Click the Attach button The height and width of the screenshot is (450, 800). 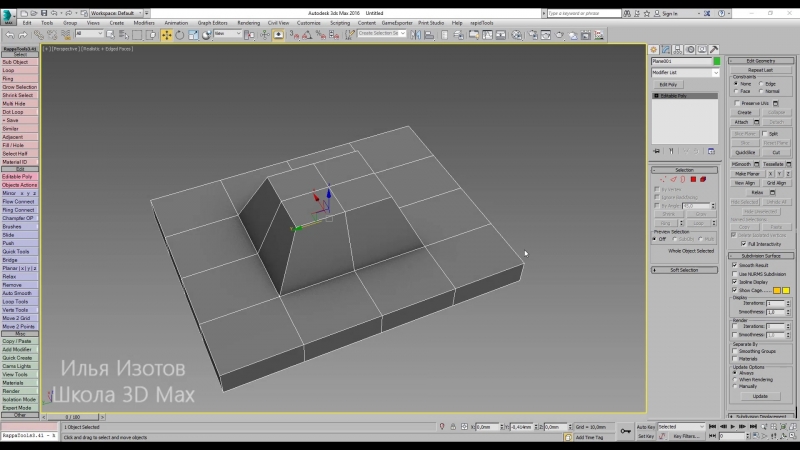click(x=742, y=122)
